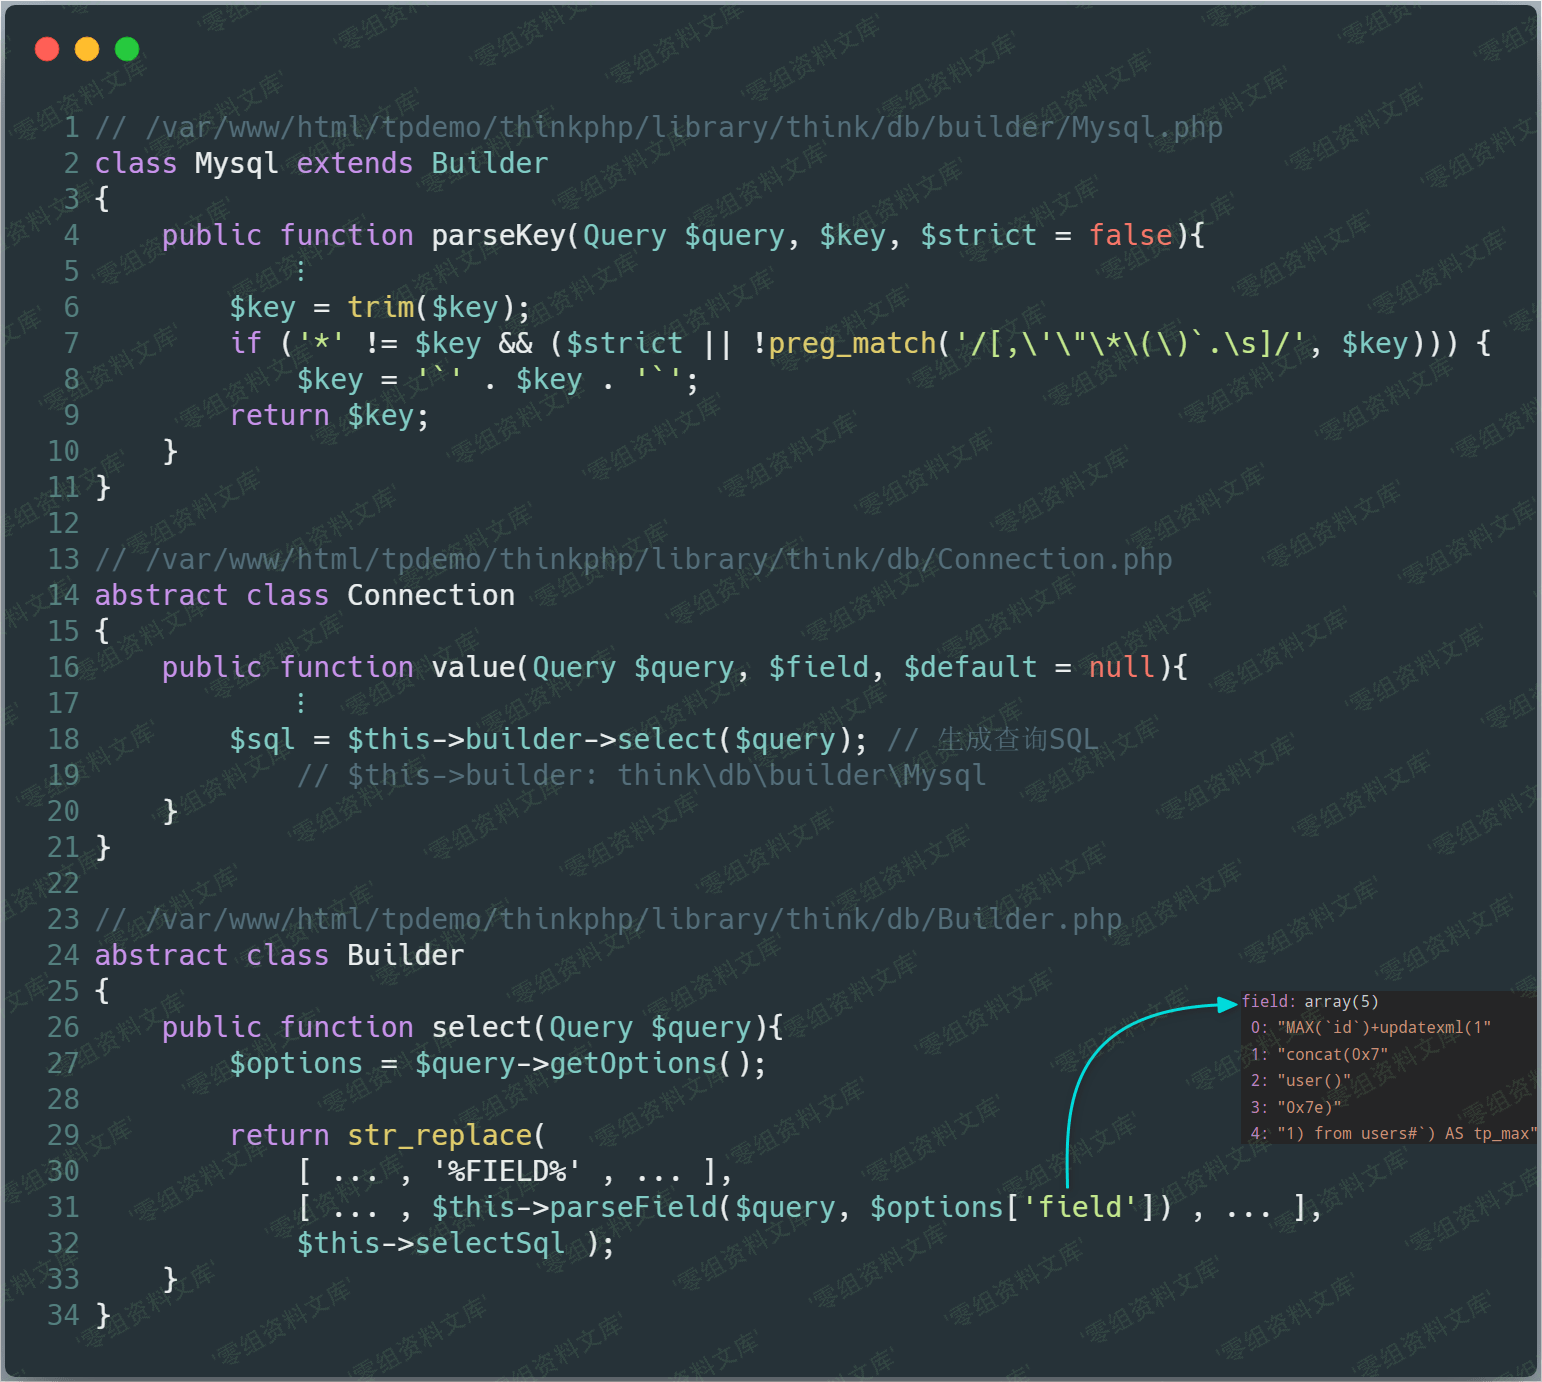This screenshot has height=1382, width=1542.
Task: Click line number 26 in the gutter
Action: [x=63, y=1027]
